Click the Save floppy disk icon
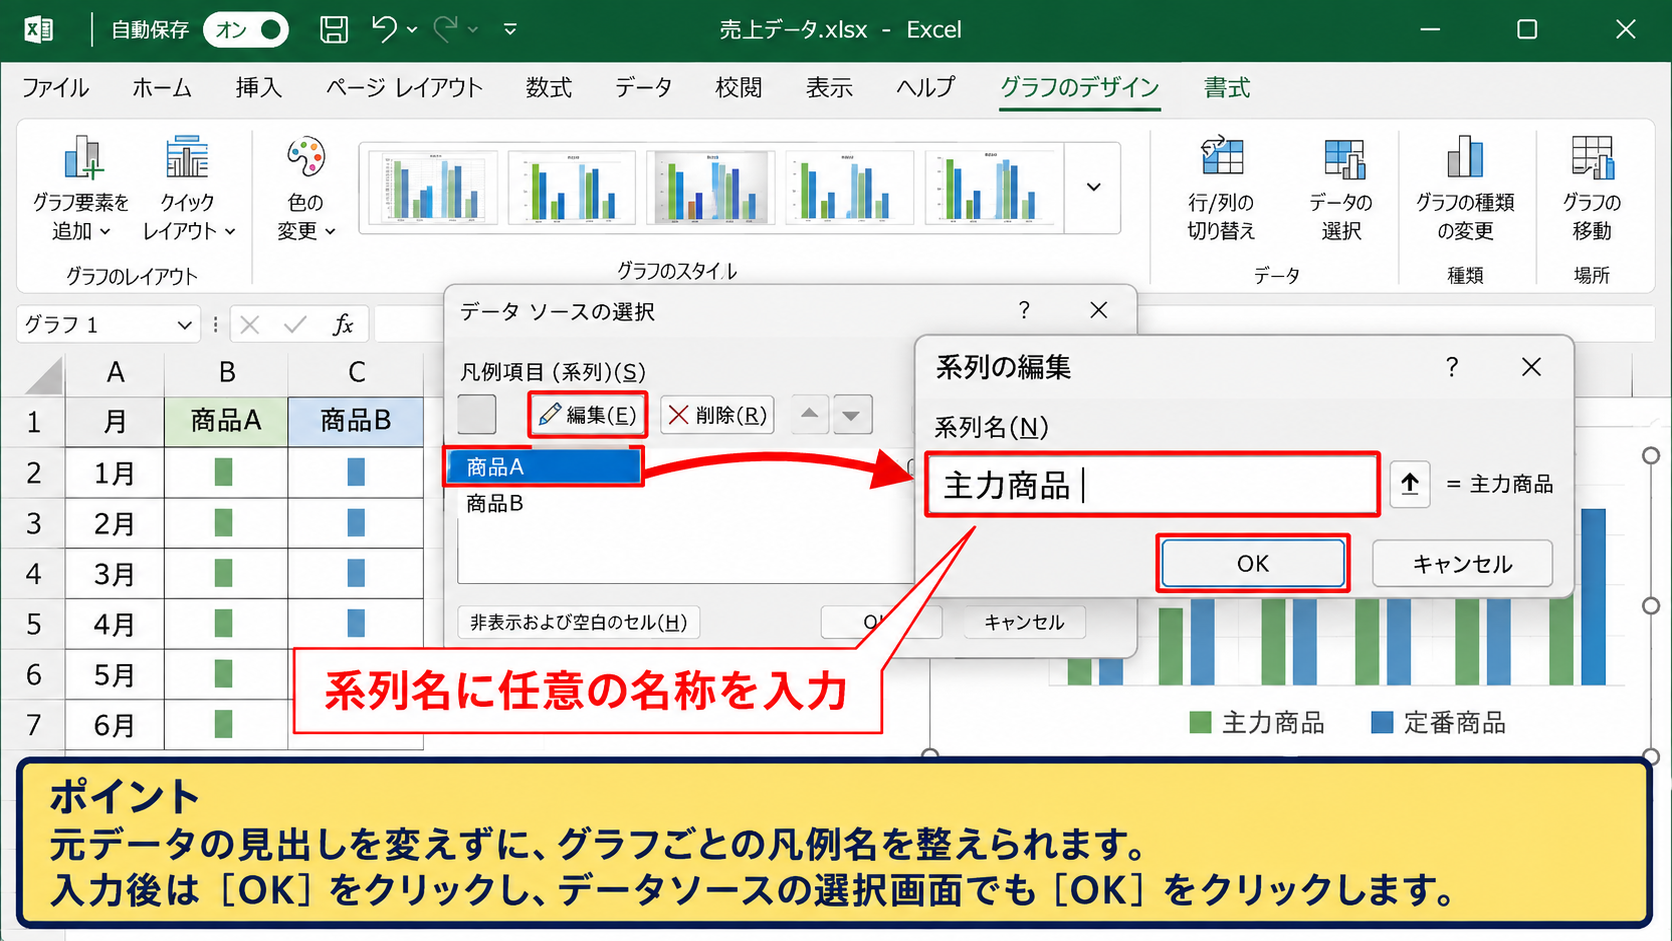Viewport: 1672px width, 941px height. (334, 30)
